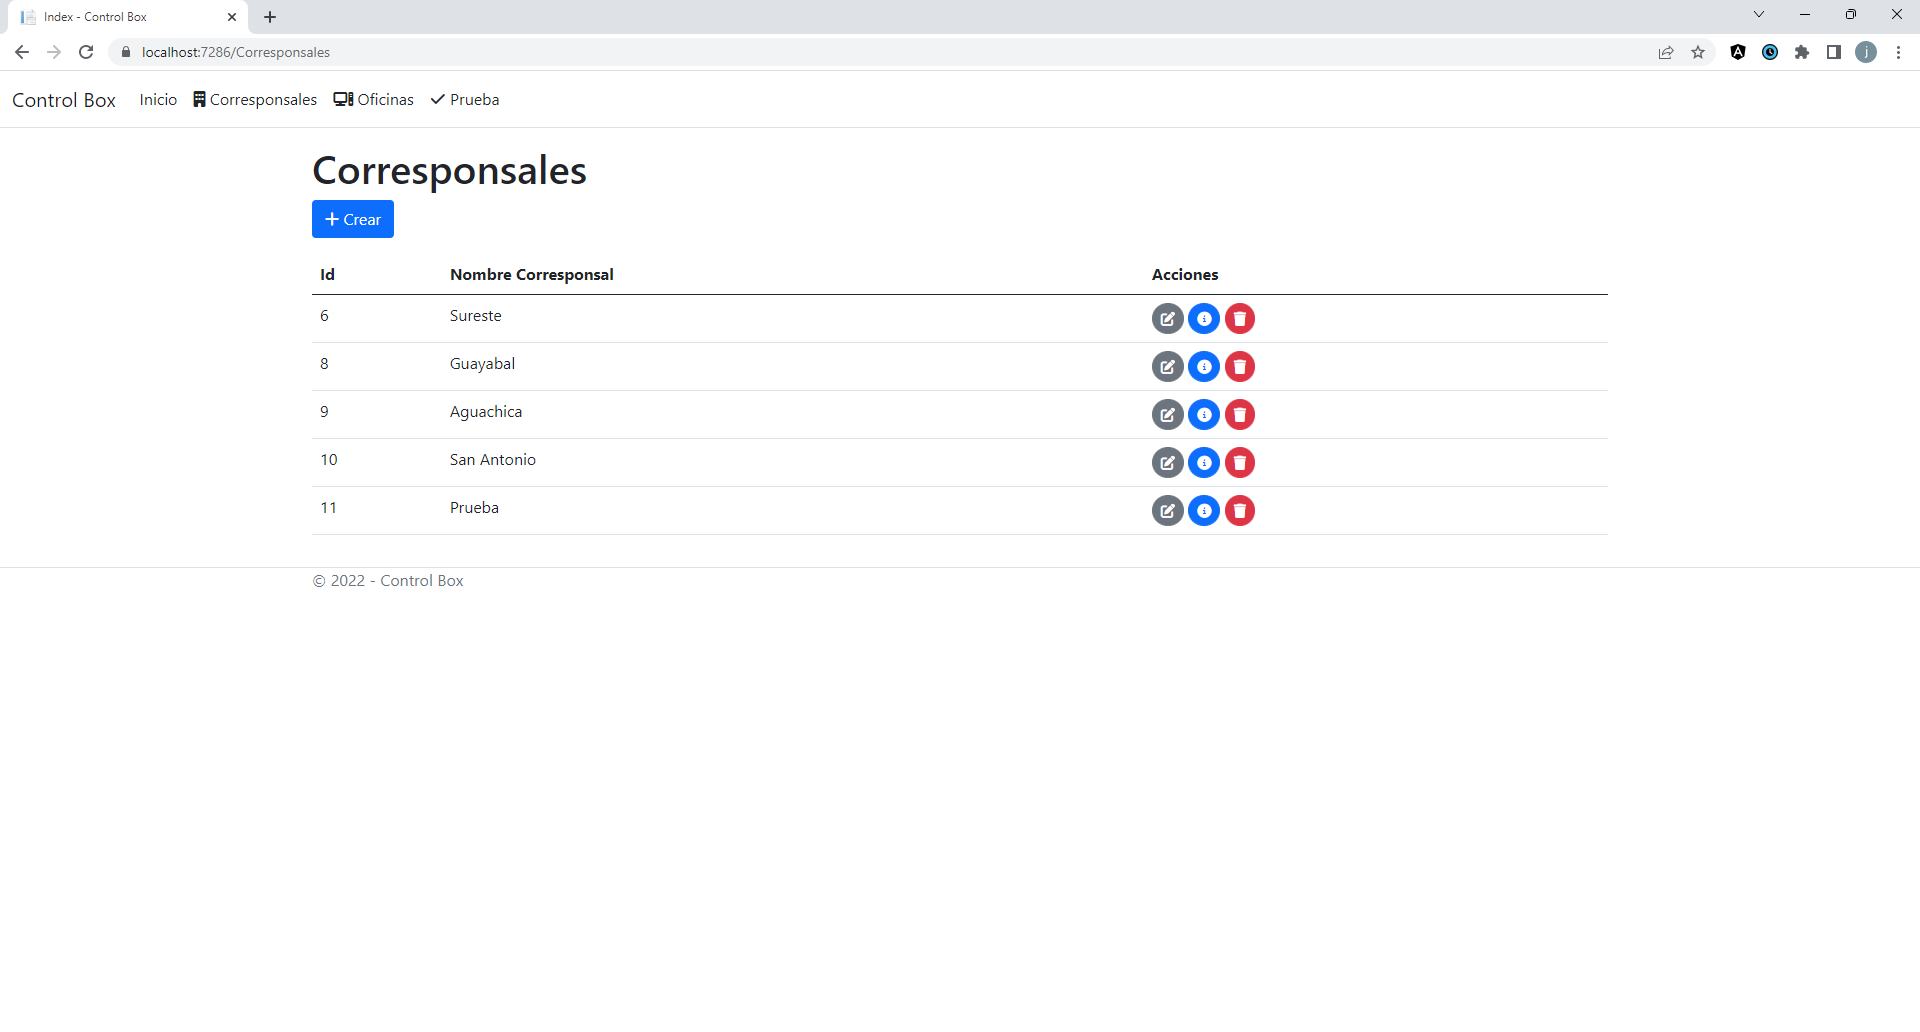Click the 'Id' column header
This screenshot has width=1920, height=1032.
click(327, 275)
